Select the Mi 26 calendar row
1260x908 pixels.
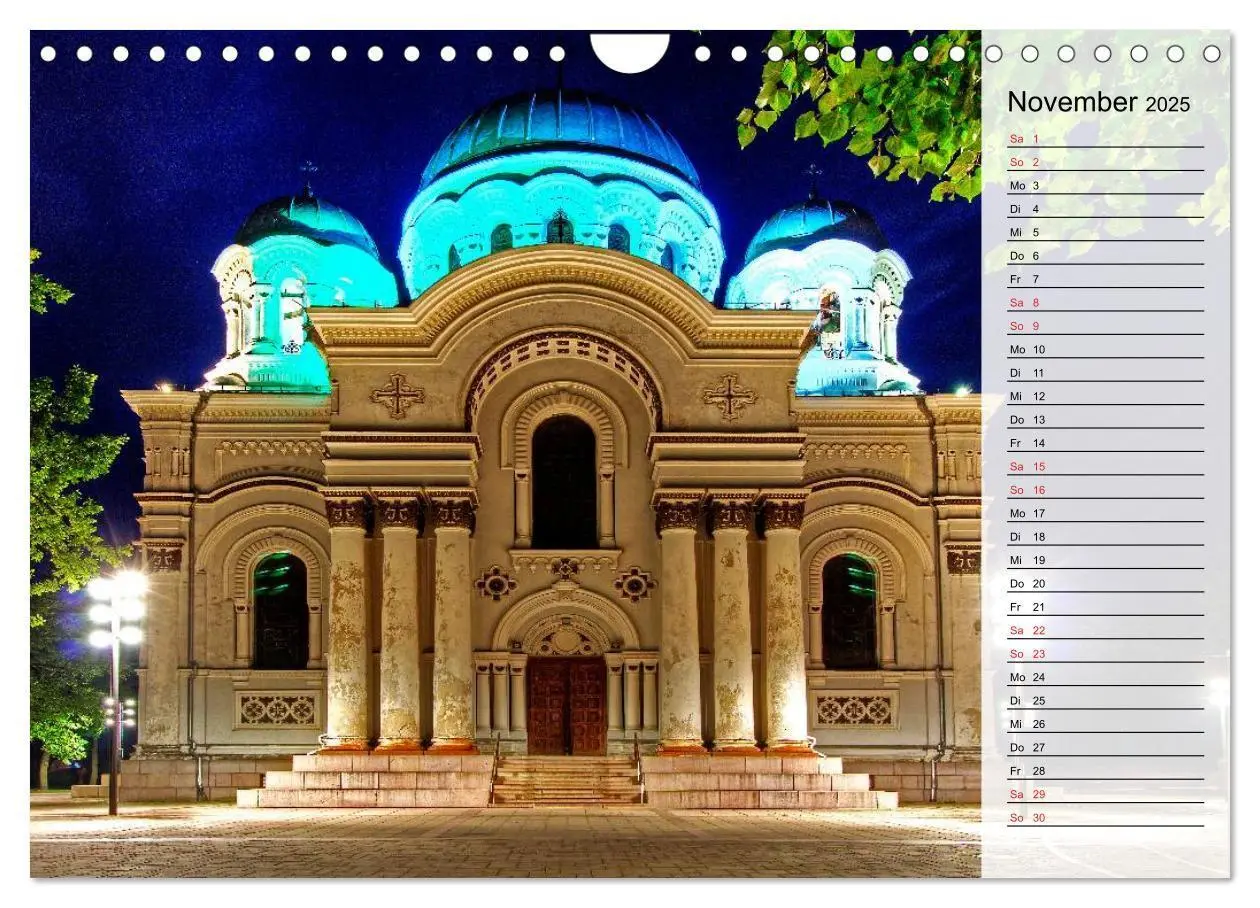(x=1105, y=724)
